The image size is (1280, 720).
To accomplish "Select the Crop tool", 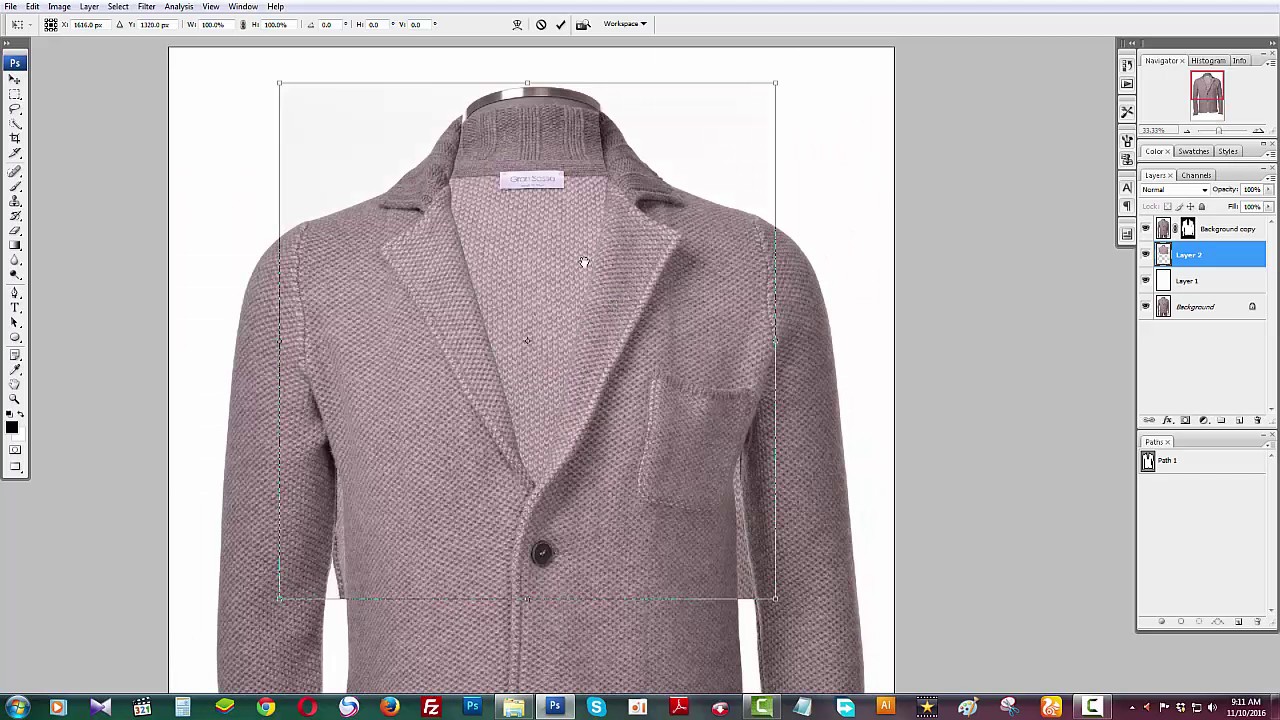I will click(15, 138).
